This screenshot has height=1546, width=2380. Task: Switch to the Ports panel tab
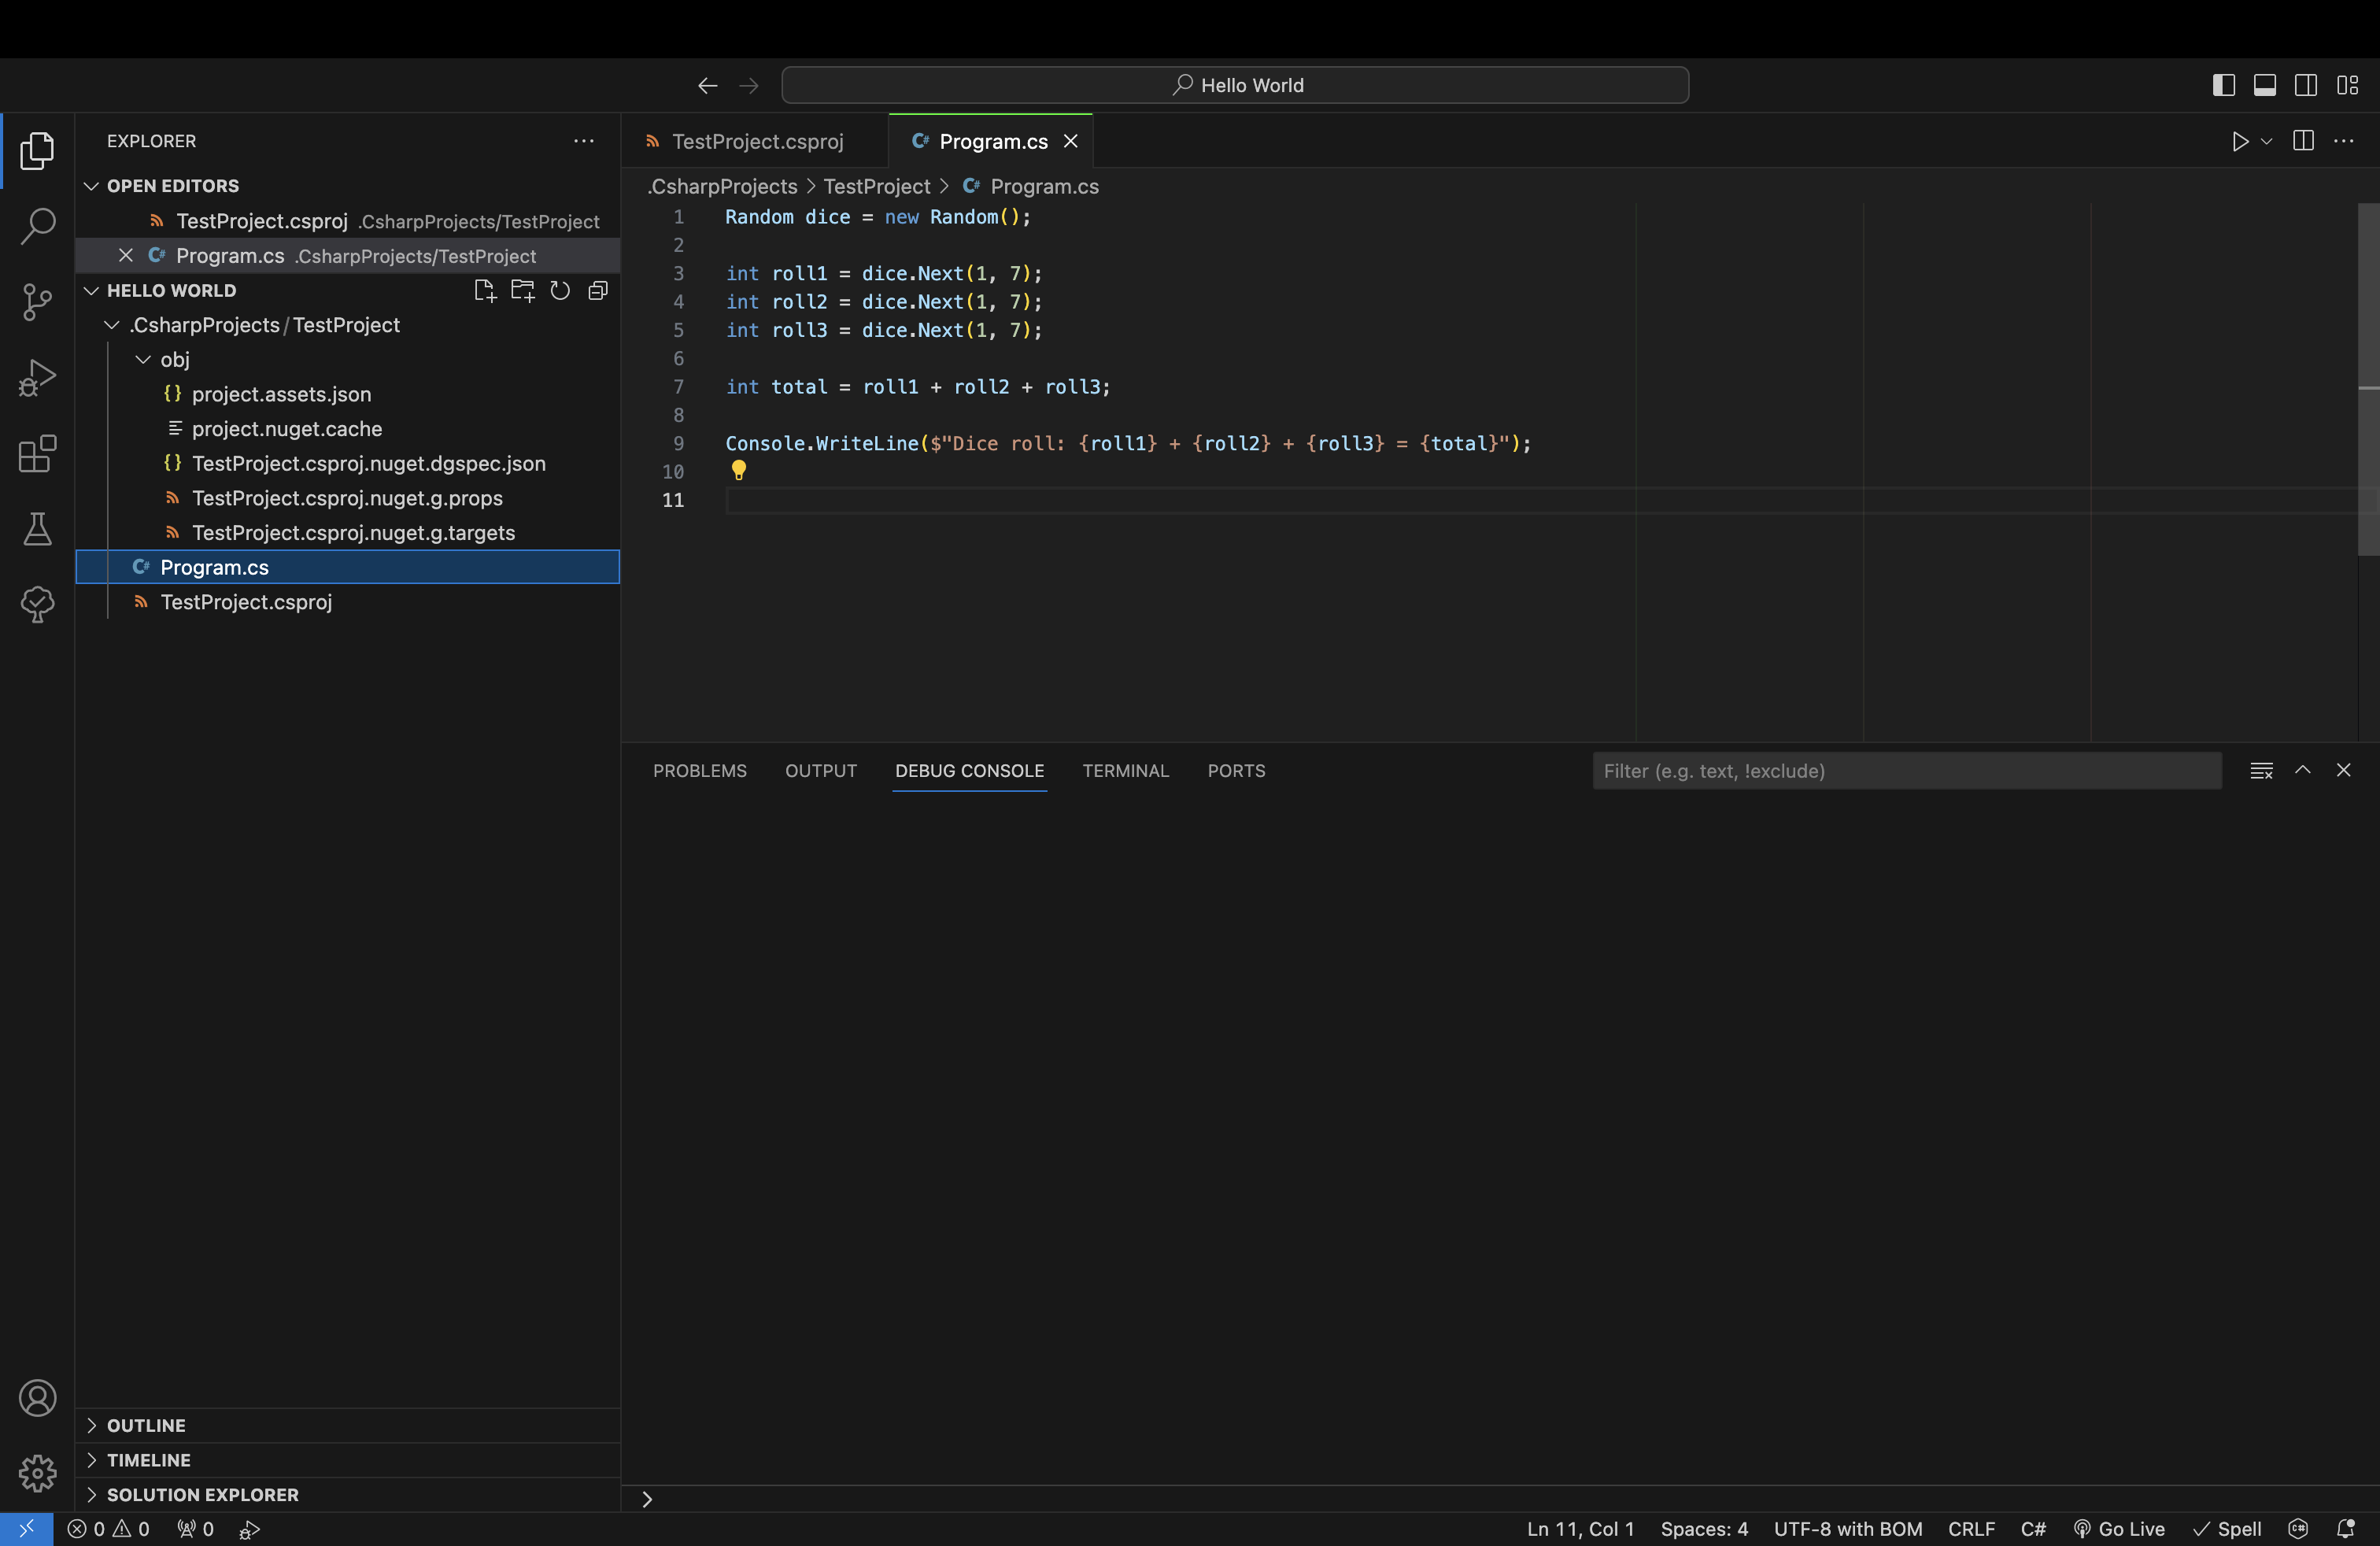(1236, 770)
